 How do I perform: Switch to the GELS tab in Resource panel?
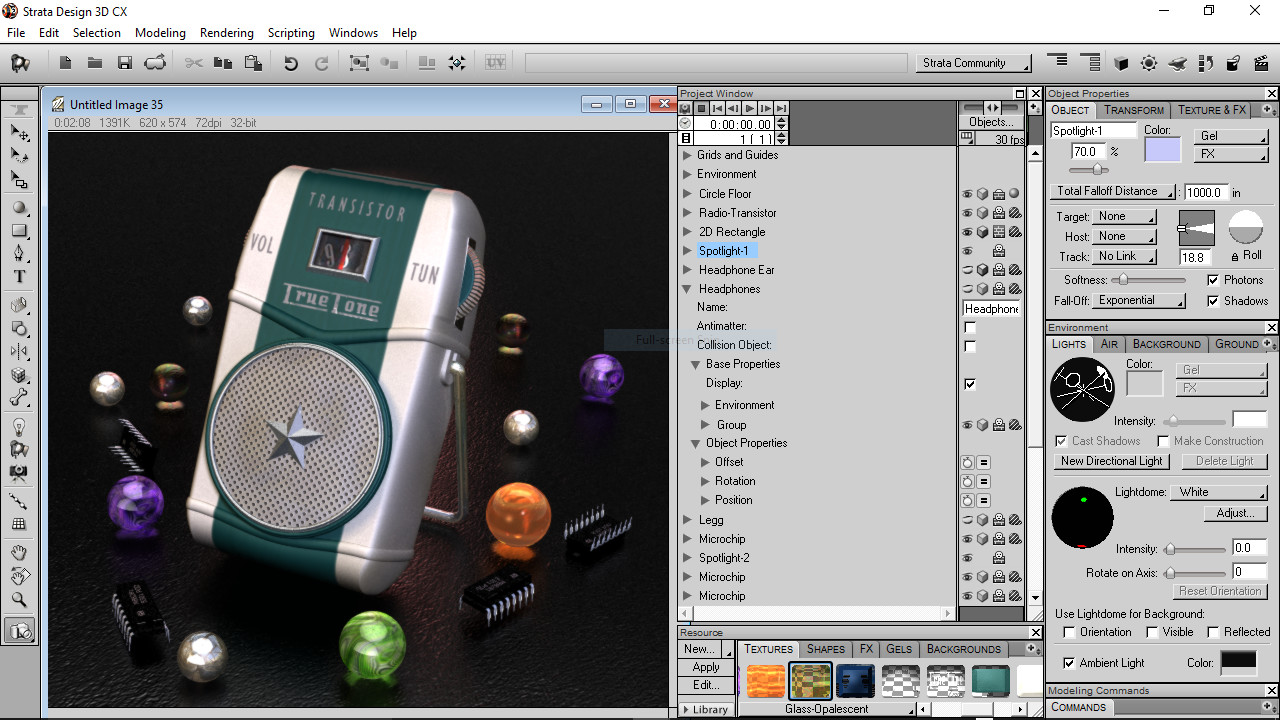(x=898, y=649)
